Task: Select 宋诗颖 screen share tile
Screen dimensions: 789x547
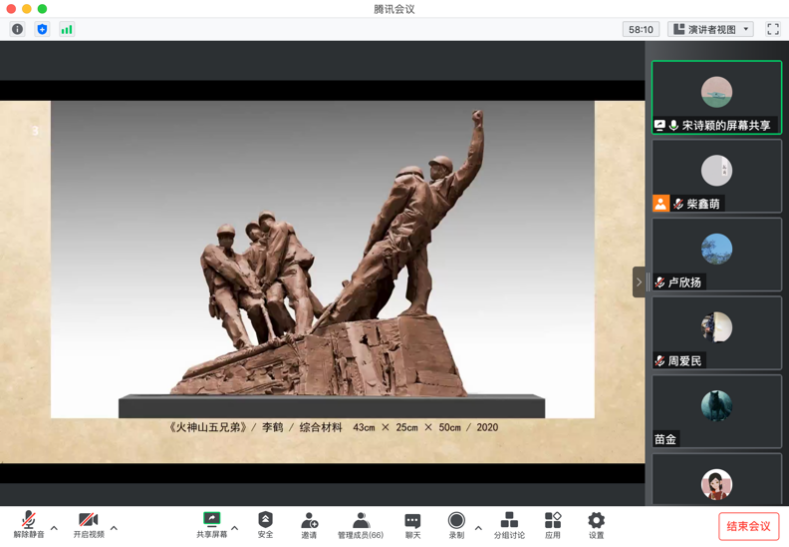Action: 717,97
